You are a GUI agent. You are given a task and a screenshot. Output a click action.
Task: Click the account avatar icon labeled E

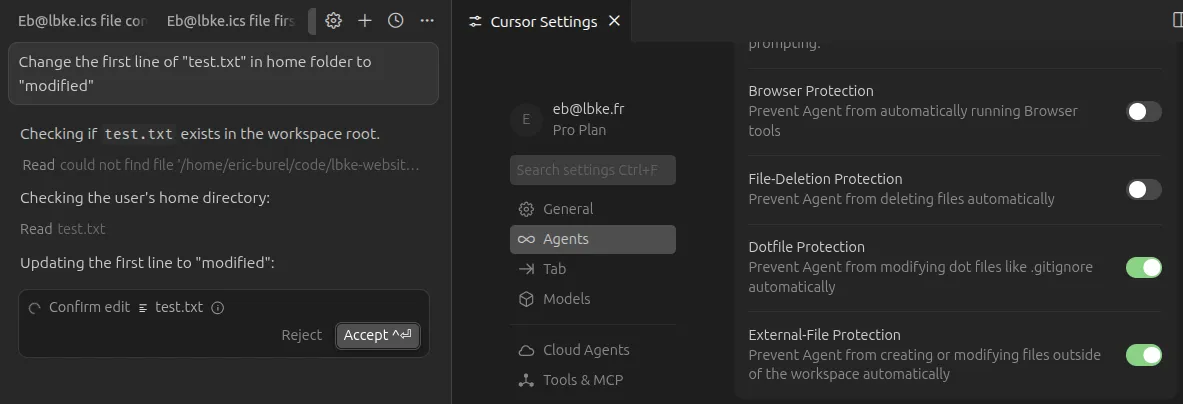tap(526, 120)
